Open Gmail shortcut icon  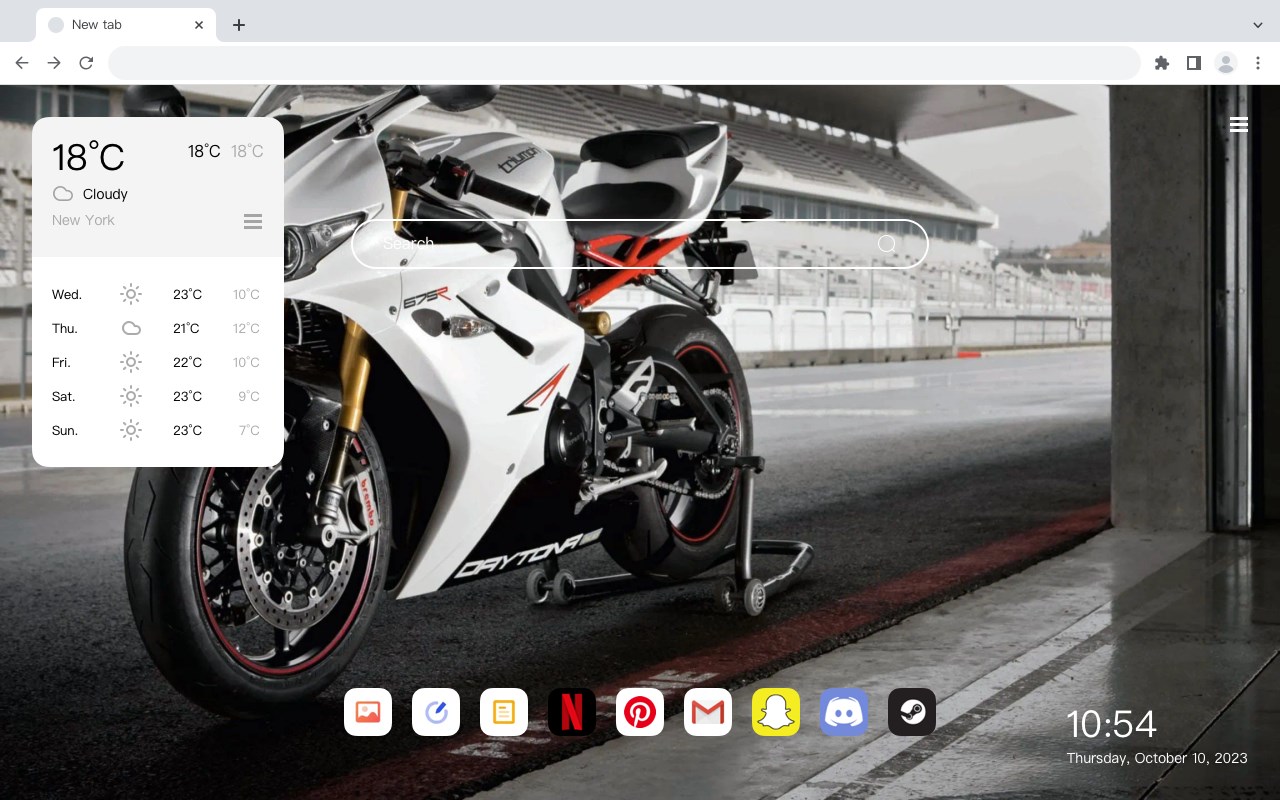[x=708, y=712]
